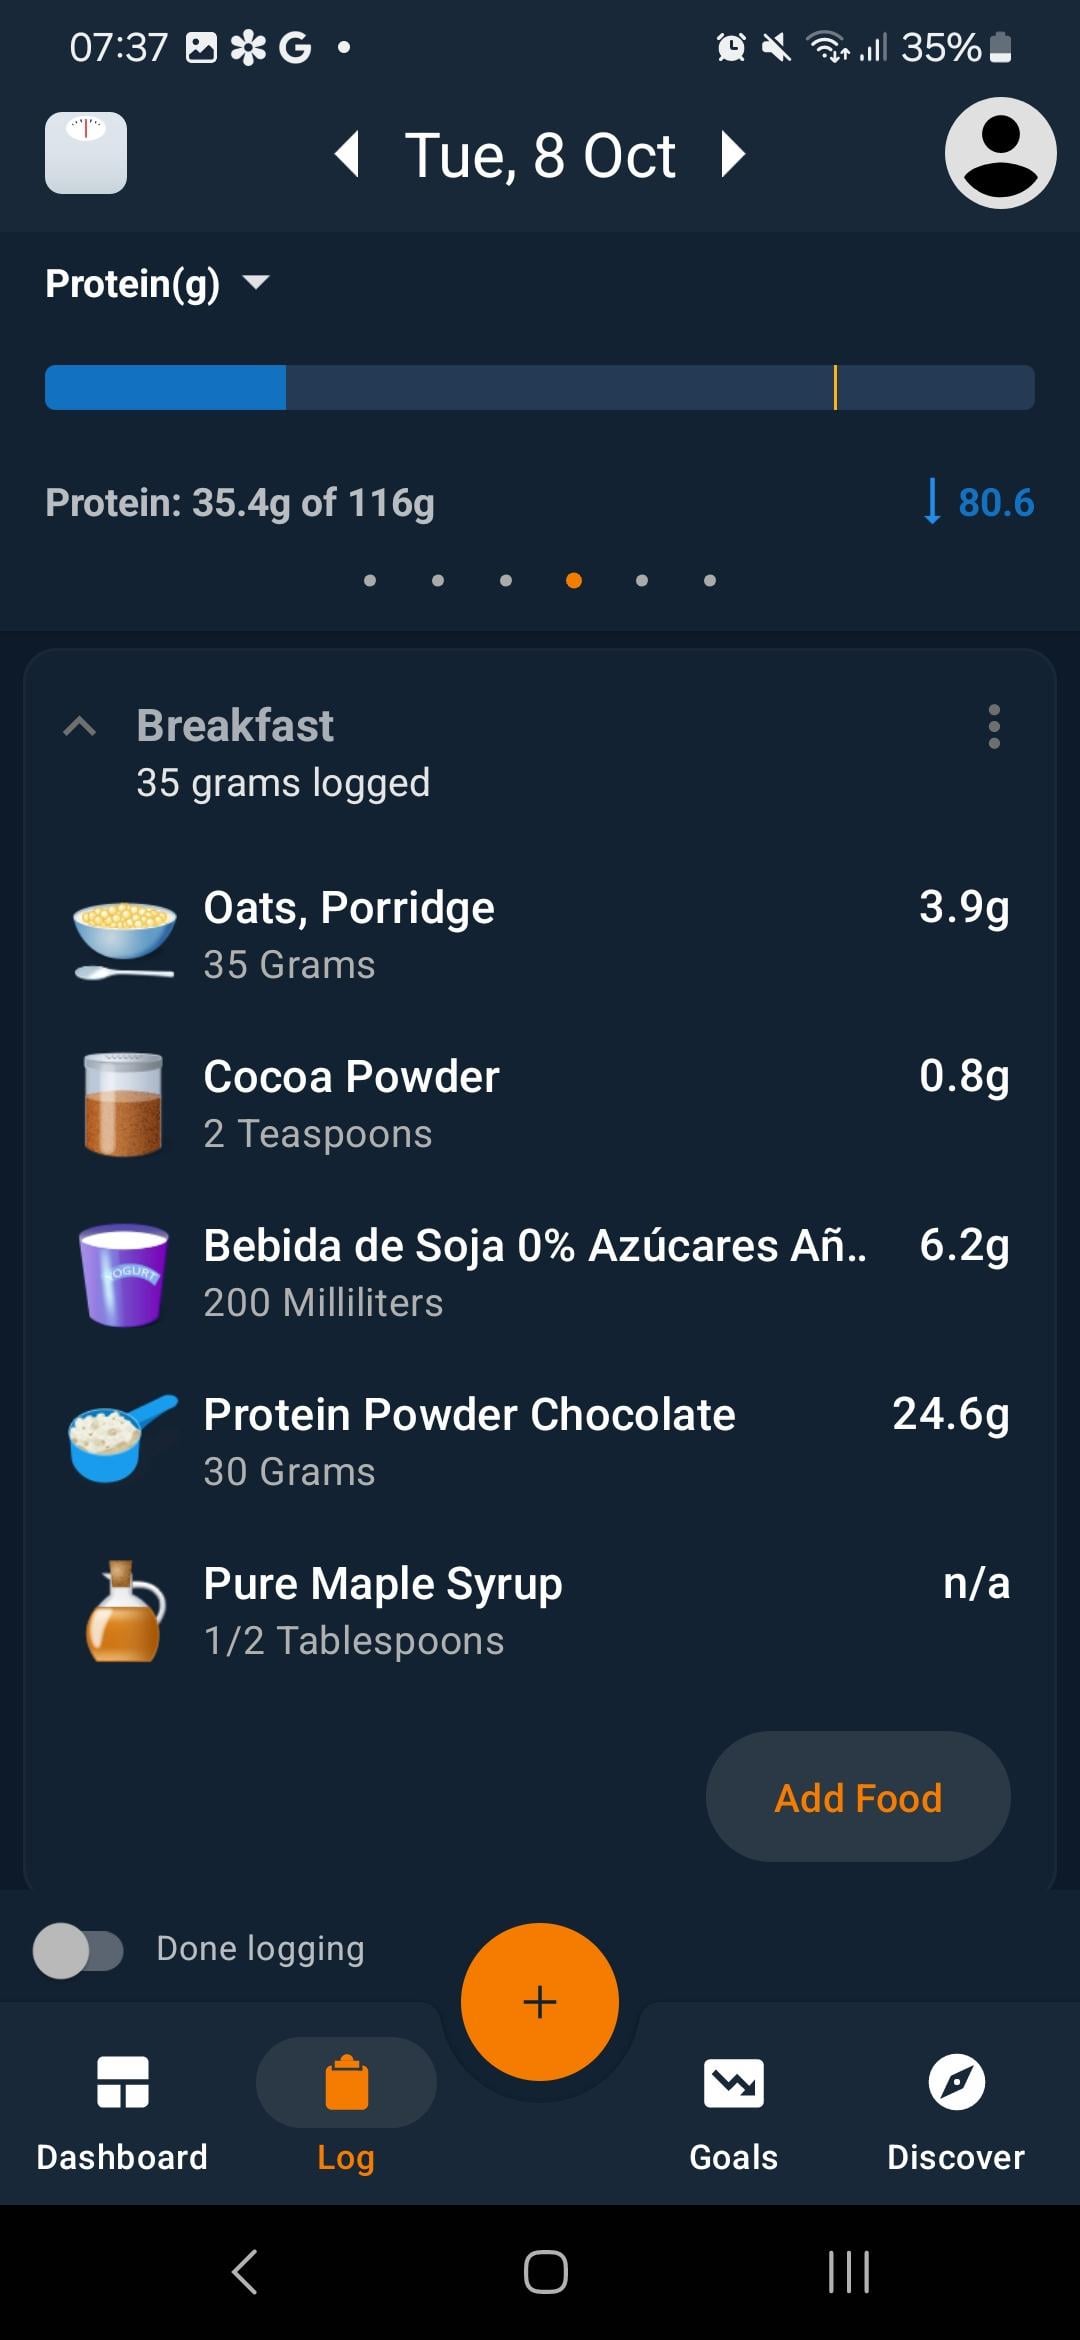Tap the orange plus add button
This screenshot has height=2340, width=1080.
[540, 2001]
